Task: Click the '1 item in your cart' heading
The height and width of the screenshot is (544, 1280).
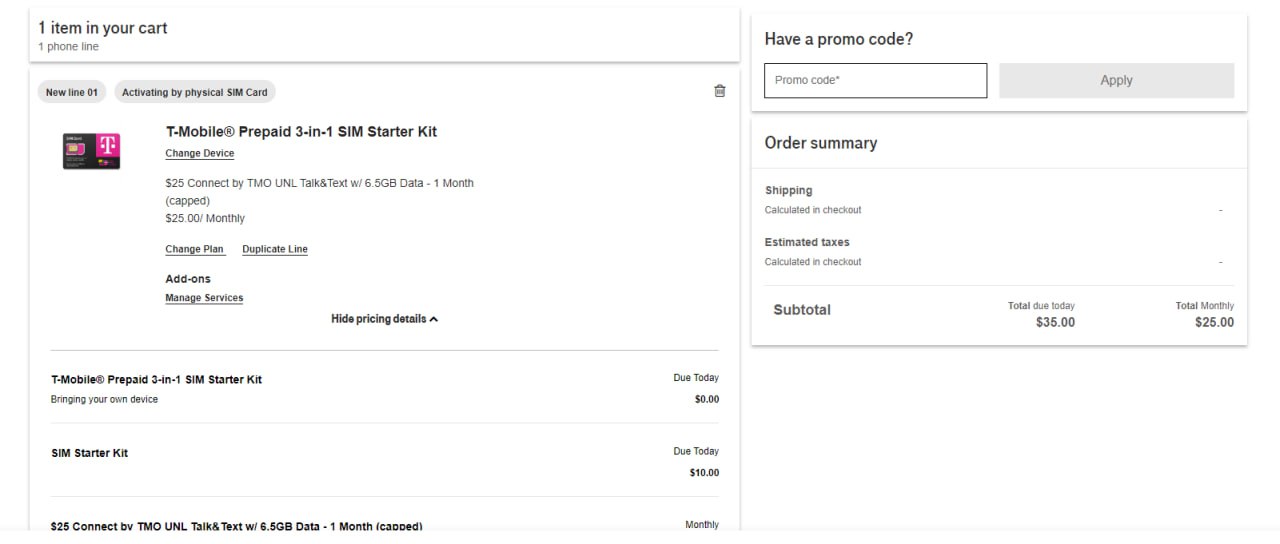Action: tap(103, 28)
